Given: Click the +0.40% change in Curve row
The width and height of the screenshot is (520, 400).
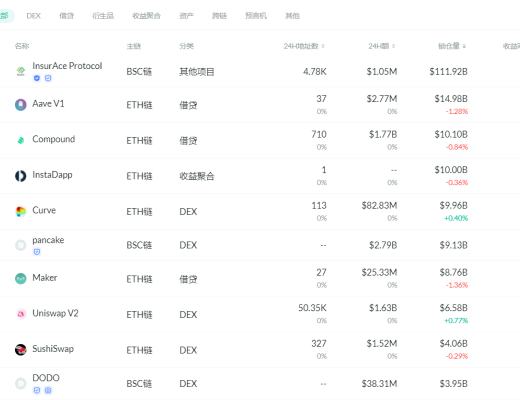Looking at the screenshot, I should click(456, 218).
